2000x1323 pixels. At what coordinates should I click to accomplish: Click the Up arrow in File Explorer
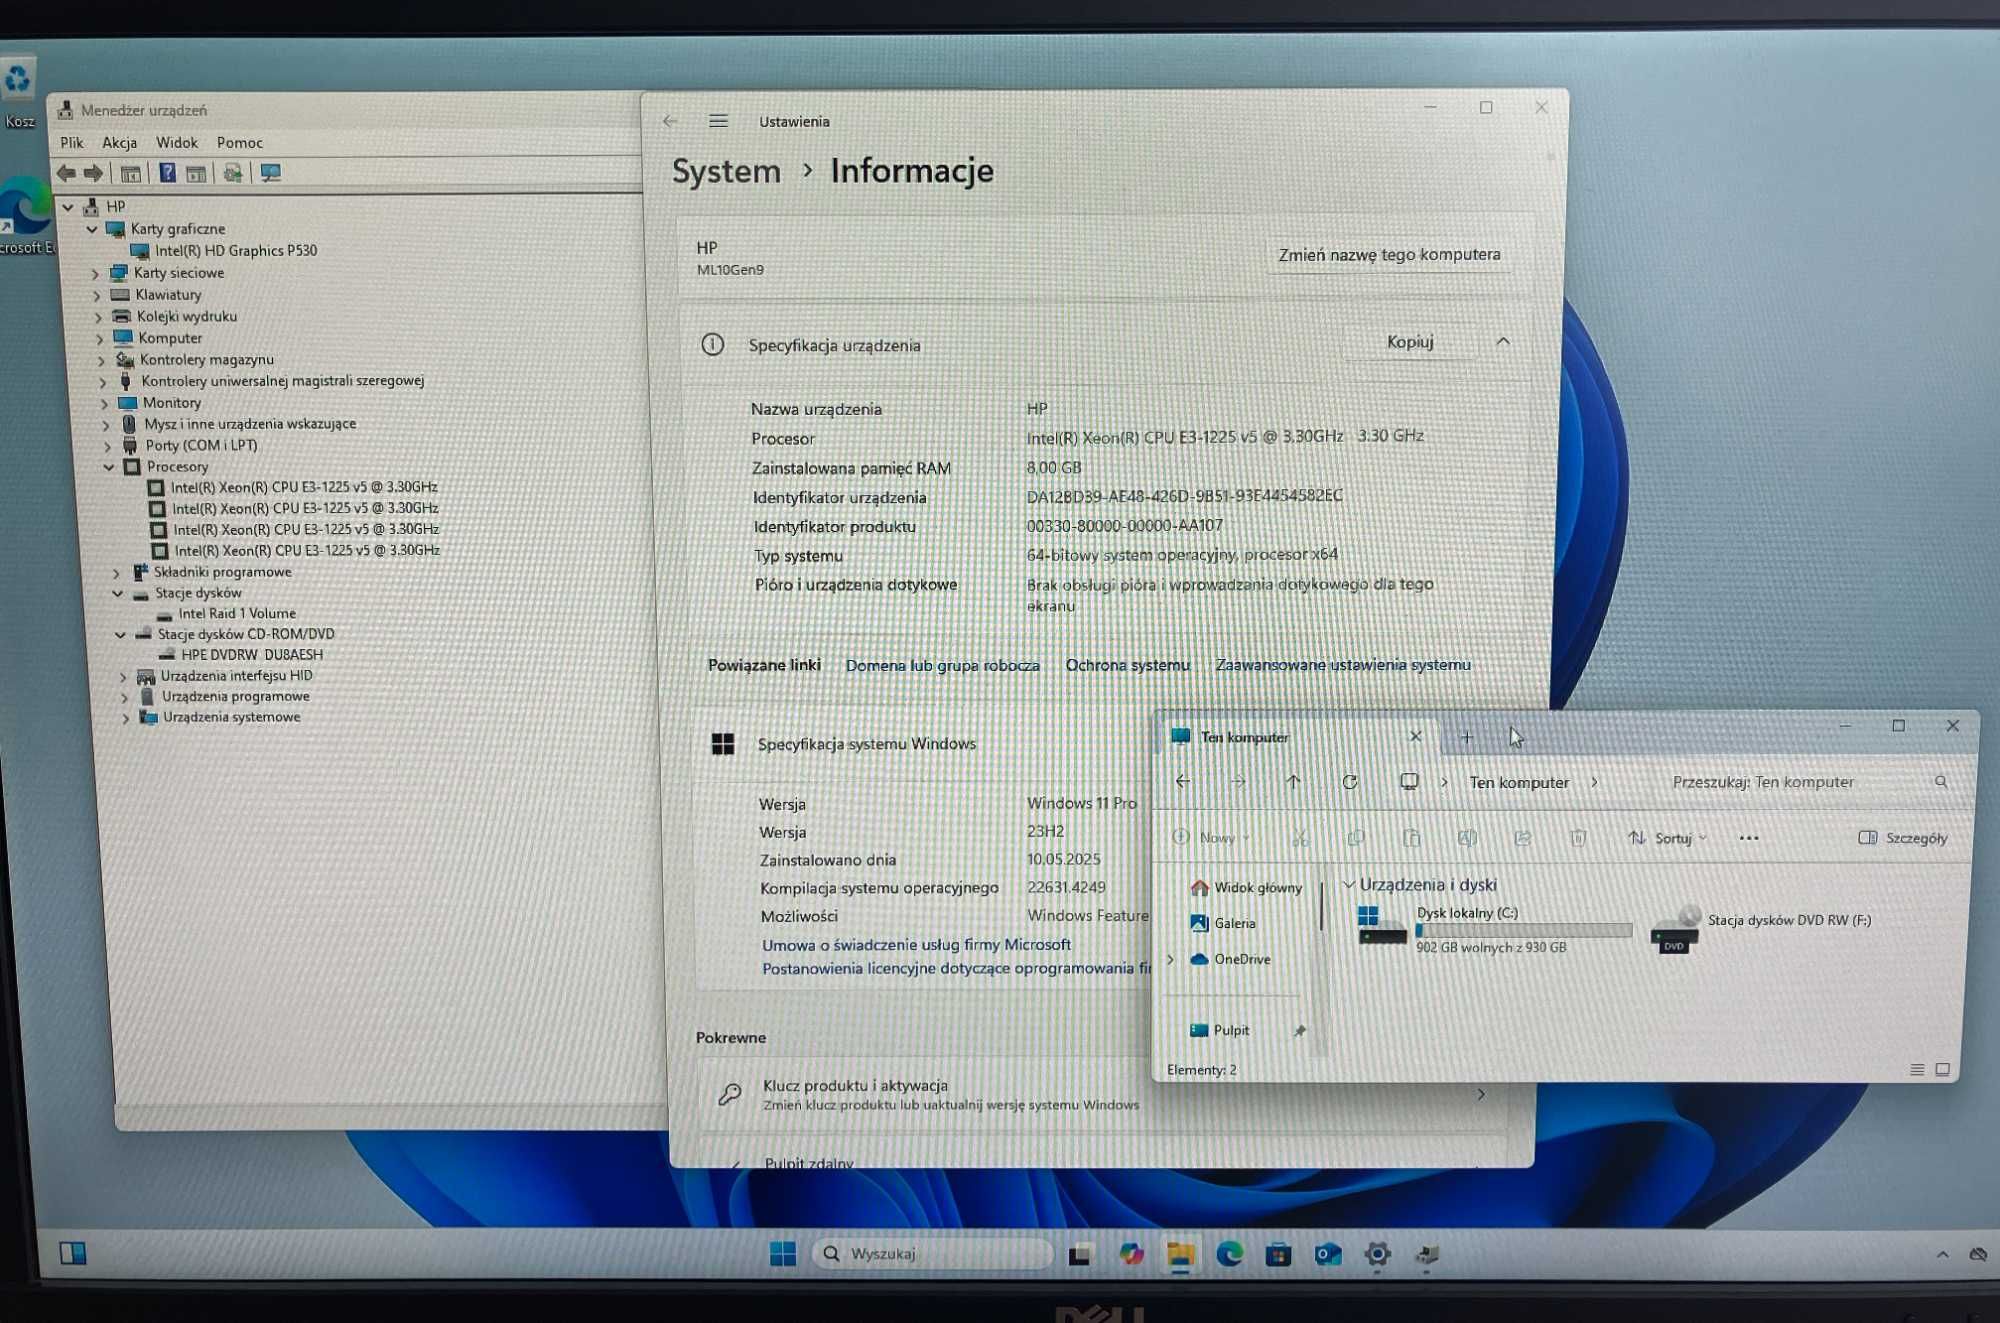pos(1293,782)
